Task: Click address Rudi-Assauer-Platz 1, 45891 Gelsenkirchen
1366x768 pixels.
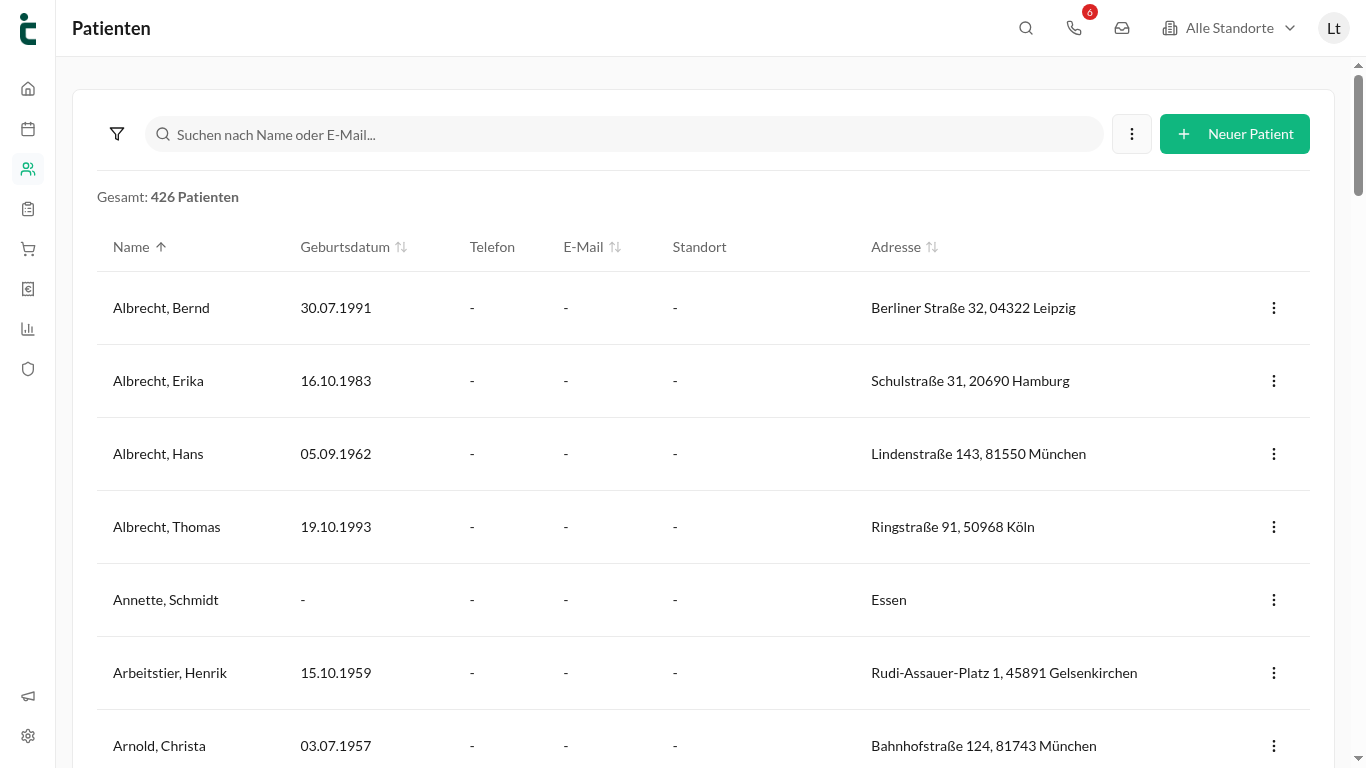Action: coord(1004,673)
